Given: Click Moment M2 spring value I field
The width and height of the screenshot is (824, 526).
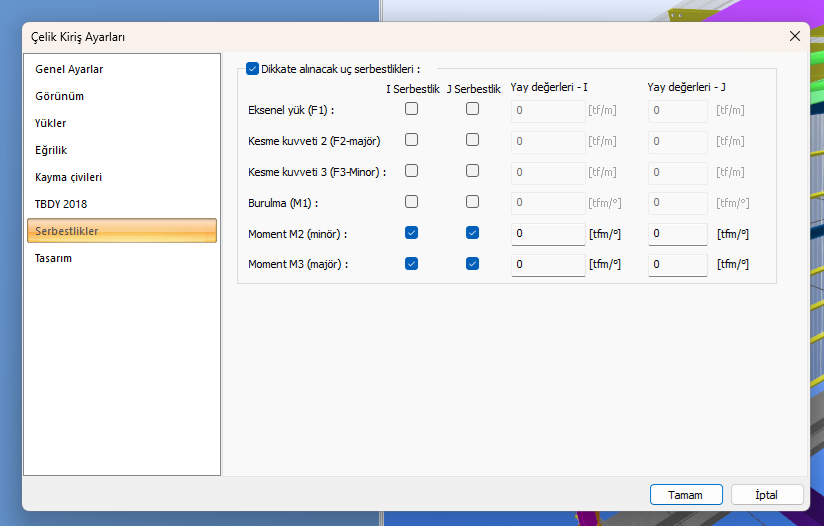Looking at the screenshot, I should 547,234.
